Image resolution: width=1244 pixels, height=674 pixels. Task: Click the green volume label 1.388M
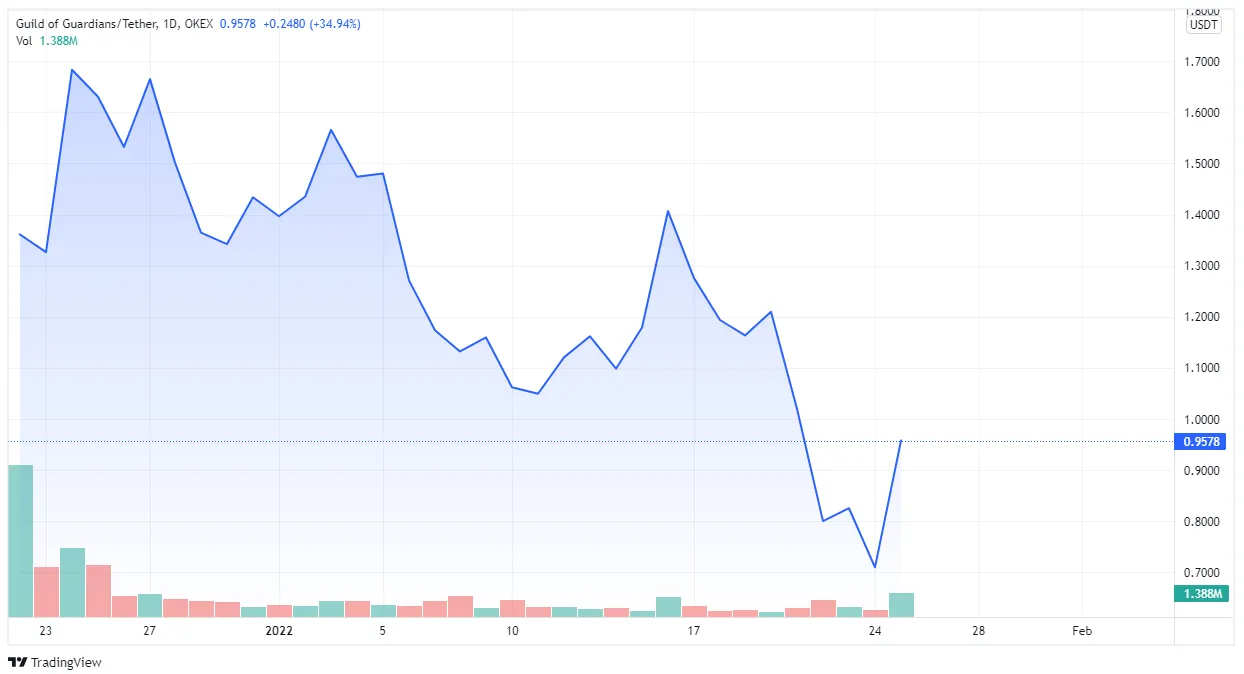(x=1203, y=594)
